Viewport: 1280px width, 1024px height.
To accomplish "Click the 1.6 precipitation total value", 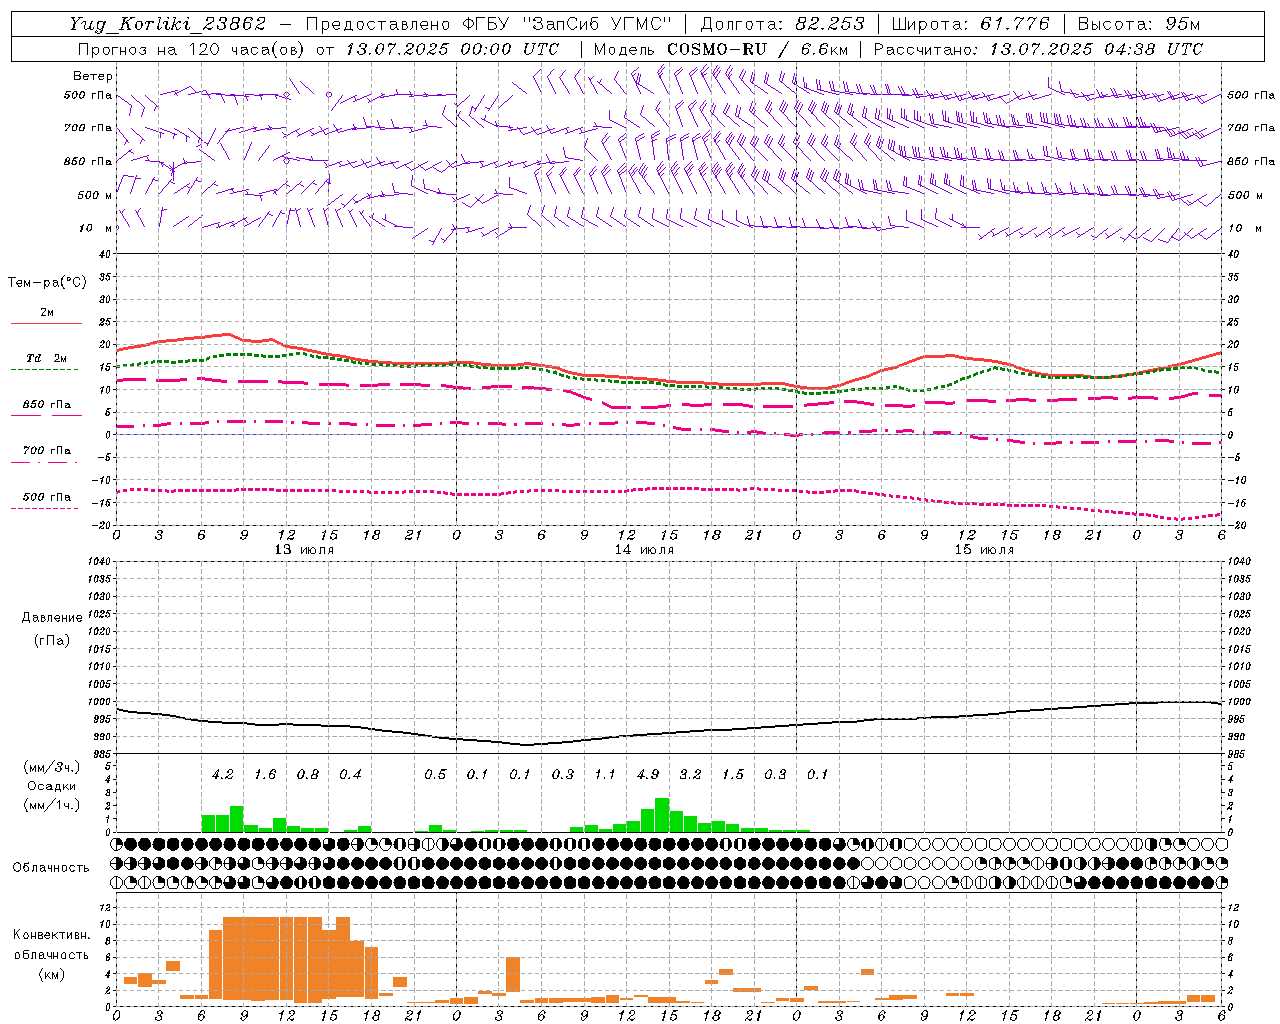I will 265,774.
